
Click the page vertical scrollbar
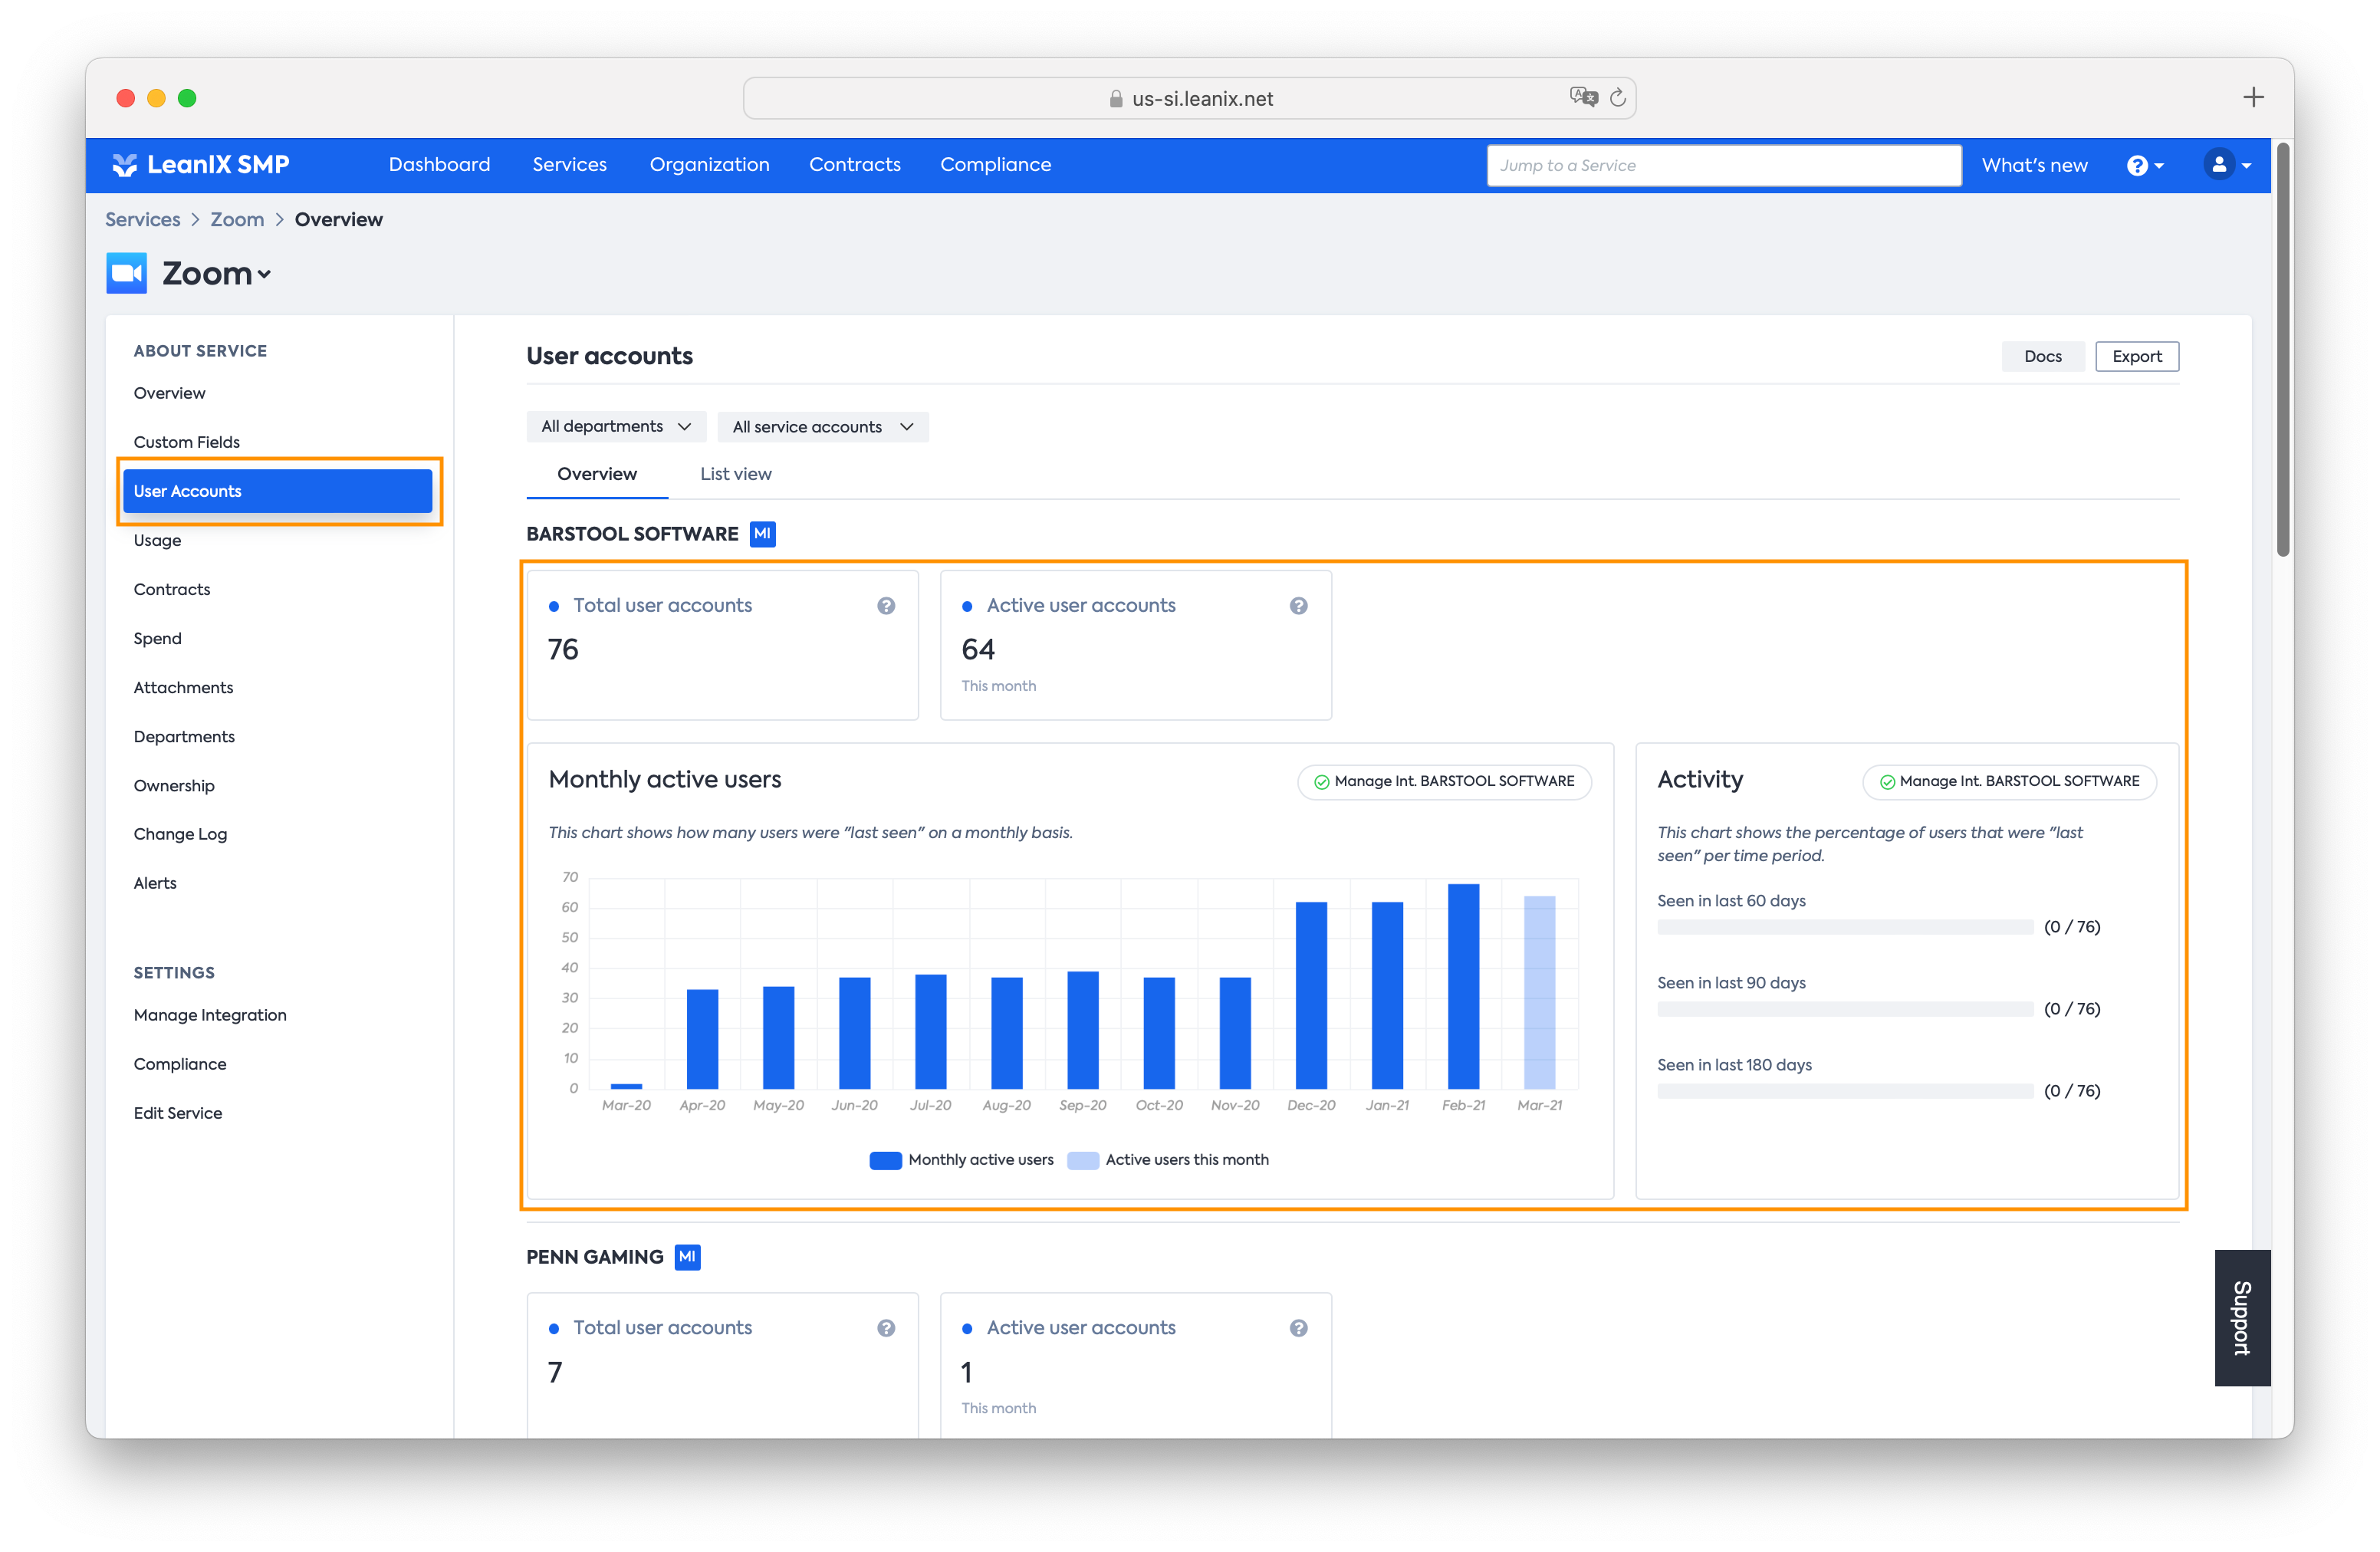click(x=2283, y=349)
